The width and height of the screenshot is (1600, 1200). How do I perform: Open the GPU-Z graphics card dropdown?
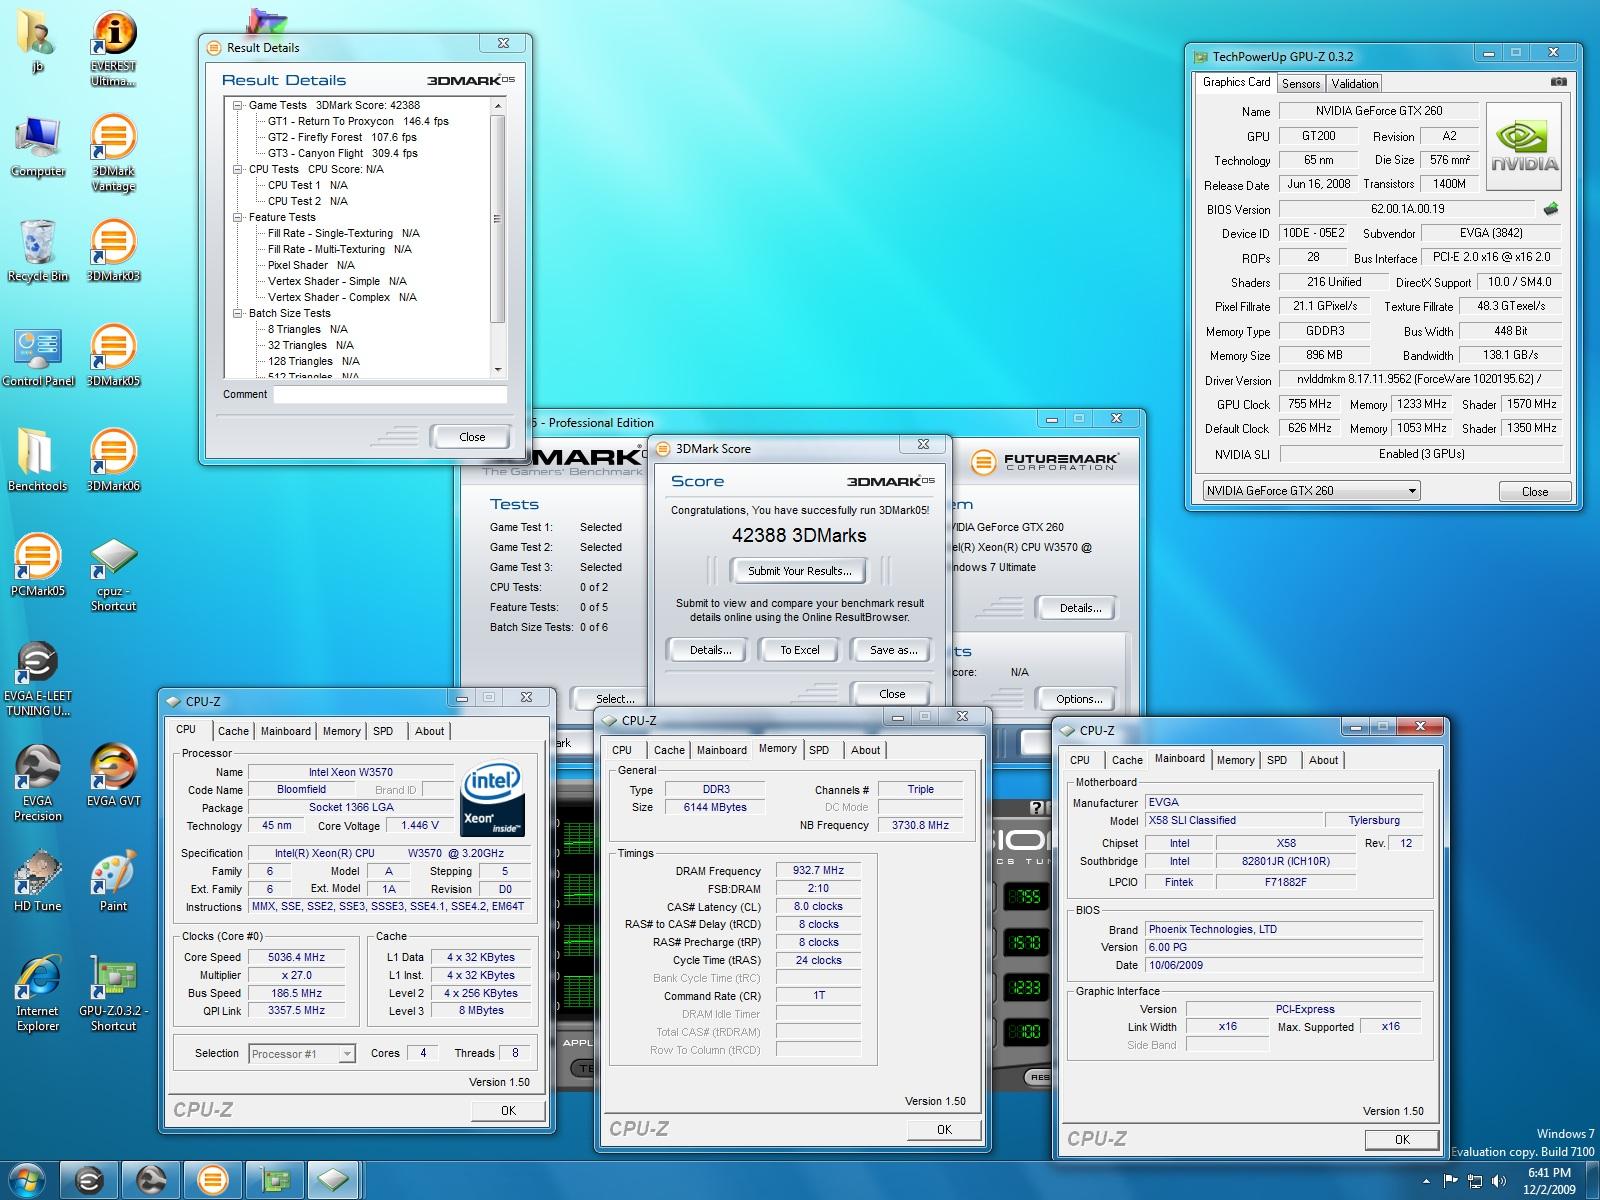click(x=1311, y=490)
